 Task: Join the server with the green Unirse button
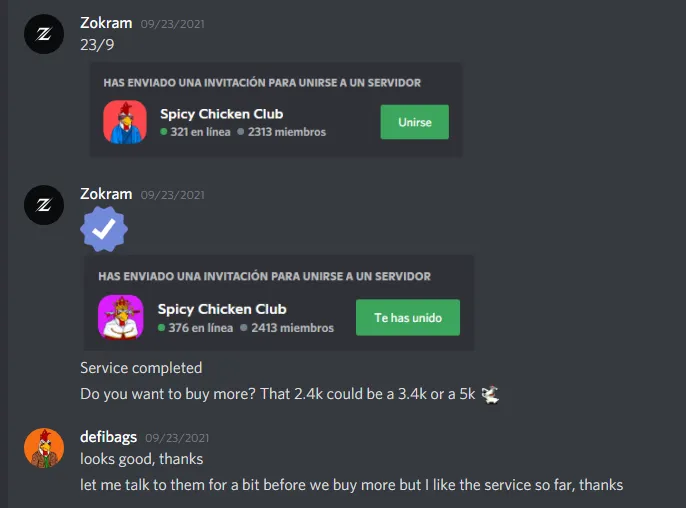[414, 122]
